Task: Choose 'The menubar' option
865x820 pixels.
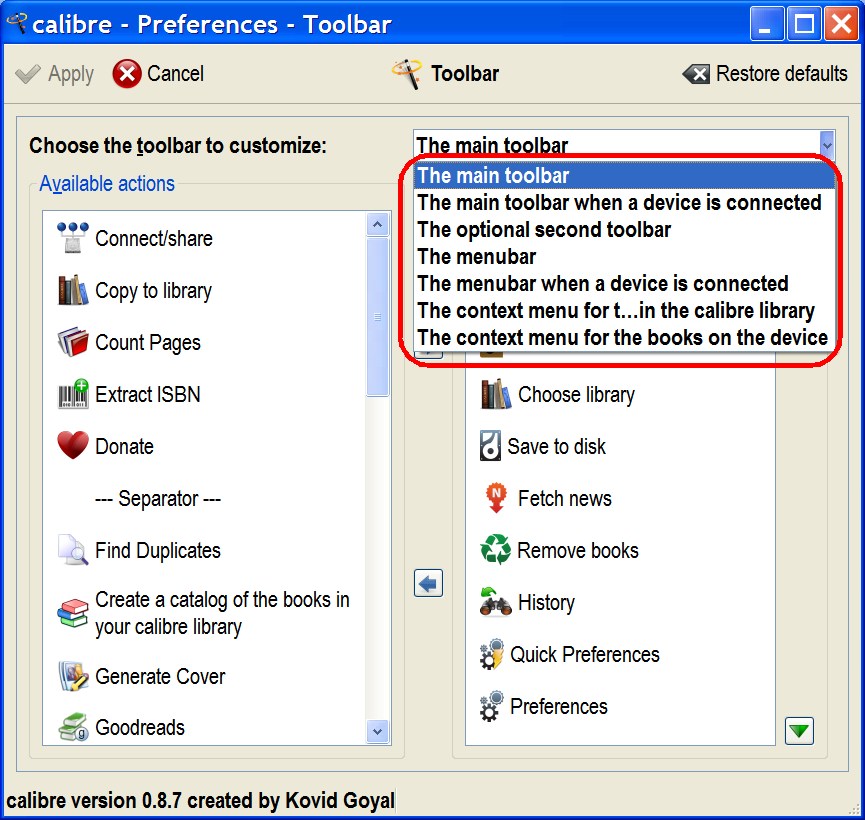Action: click(x=624, y=257)
